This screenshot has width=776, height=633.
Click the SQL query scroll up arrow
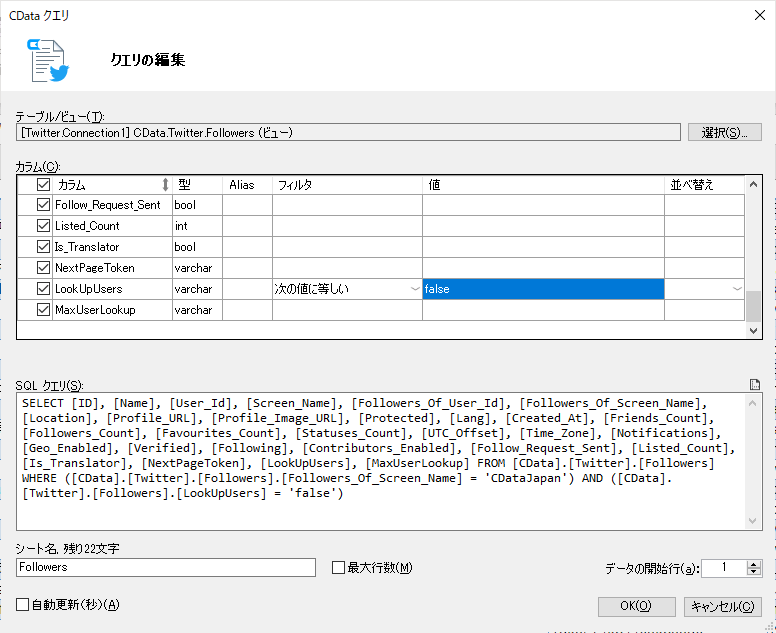click(753, 403)
